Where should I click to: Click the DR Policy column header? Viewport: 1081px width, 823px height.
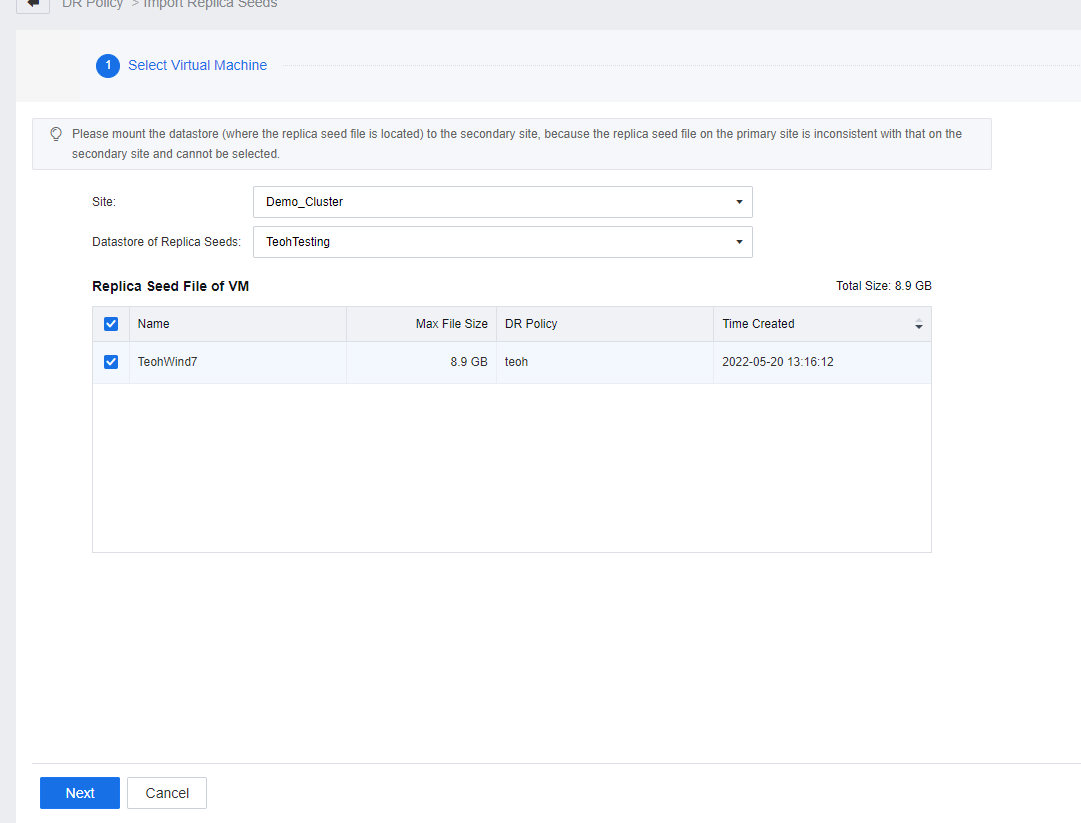[x=531, y=324]
